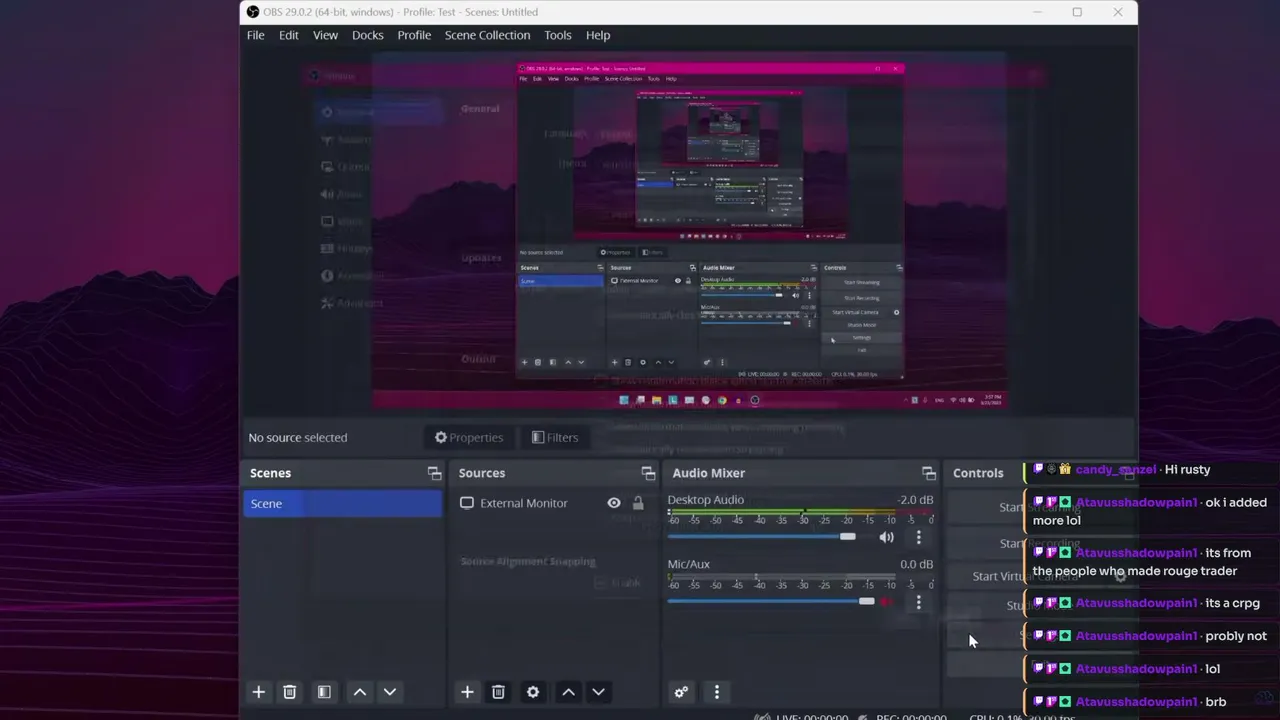1280x720 pixels.
Task: Add a new source with the plus icon
Action: [x=467, y=692]
